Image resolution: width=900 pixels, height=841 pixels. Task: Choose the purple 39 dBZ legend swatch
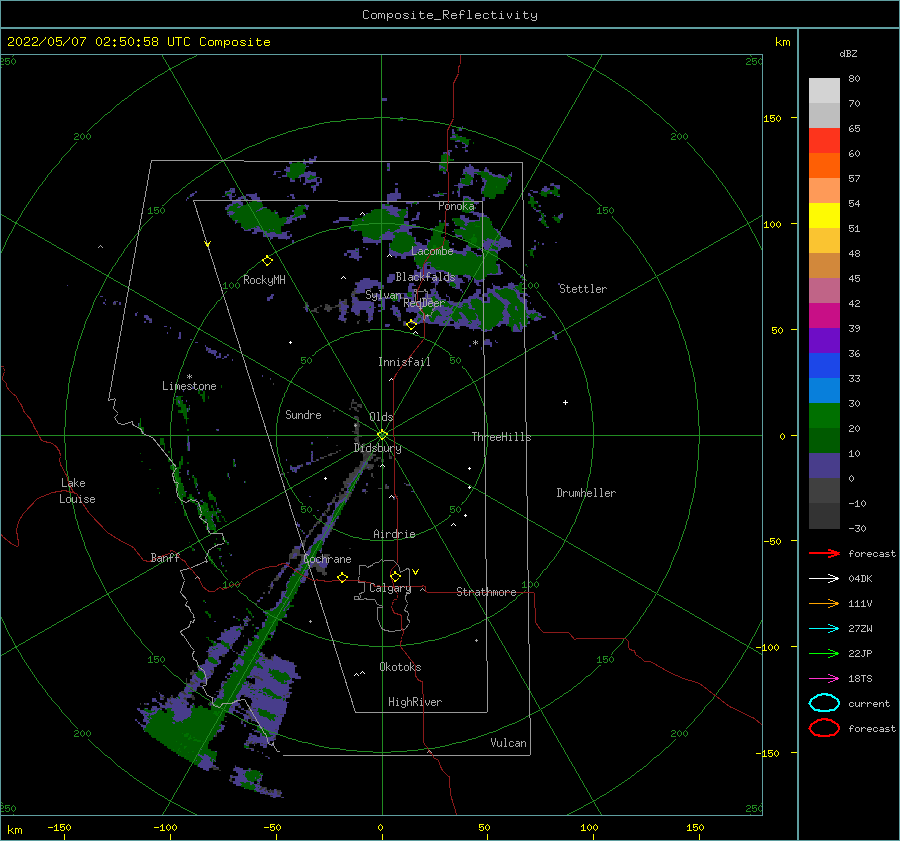(824, 340)
